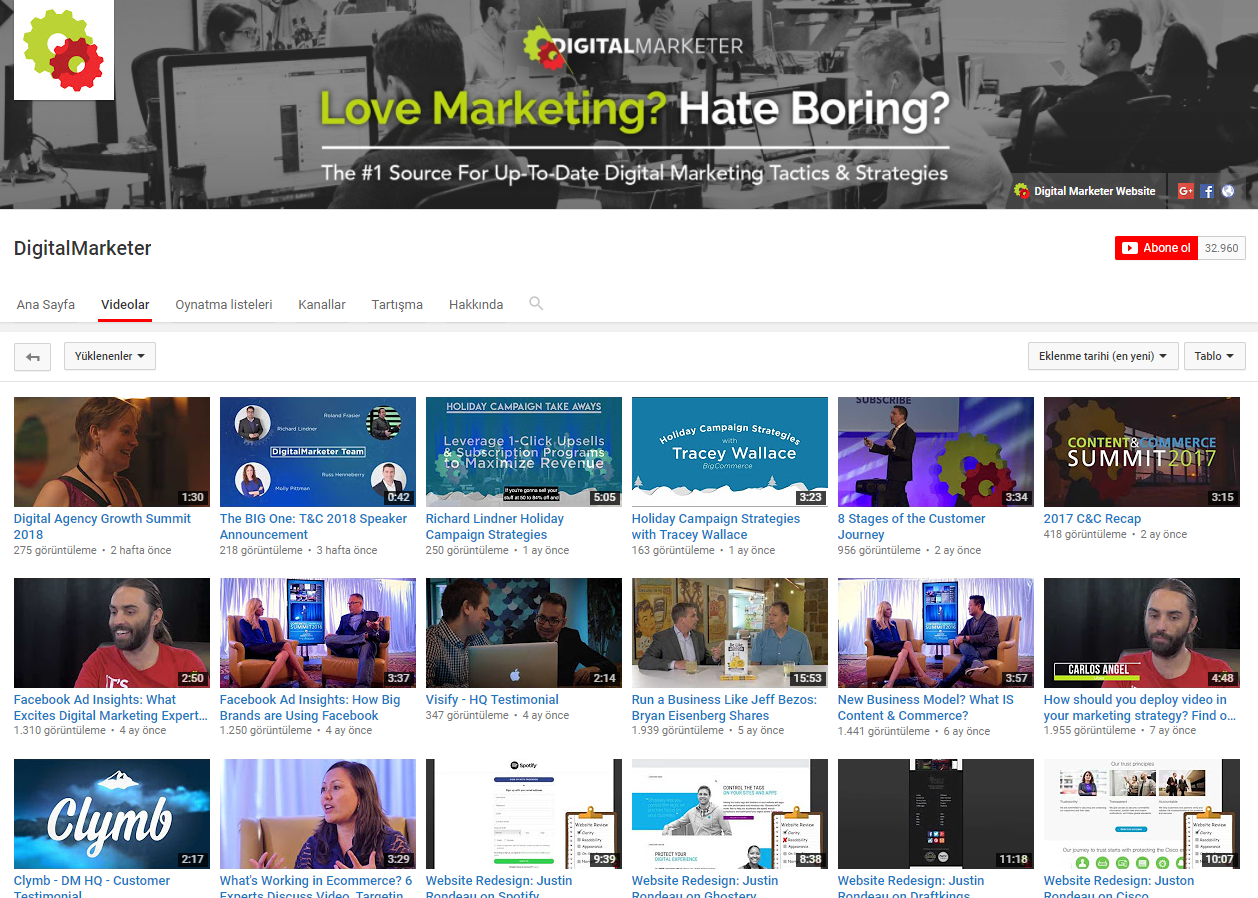Click the gear logo channel avatar
The image size is (1258, 898).
click(x=64, y=50)
